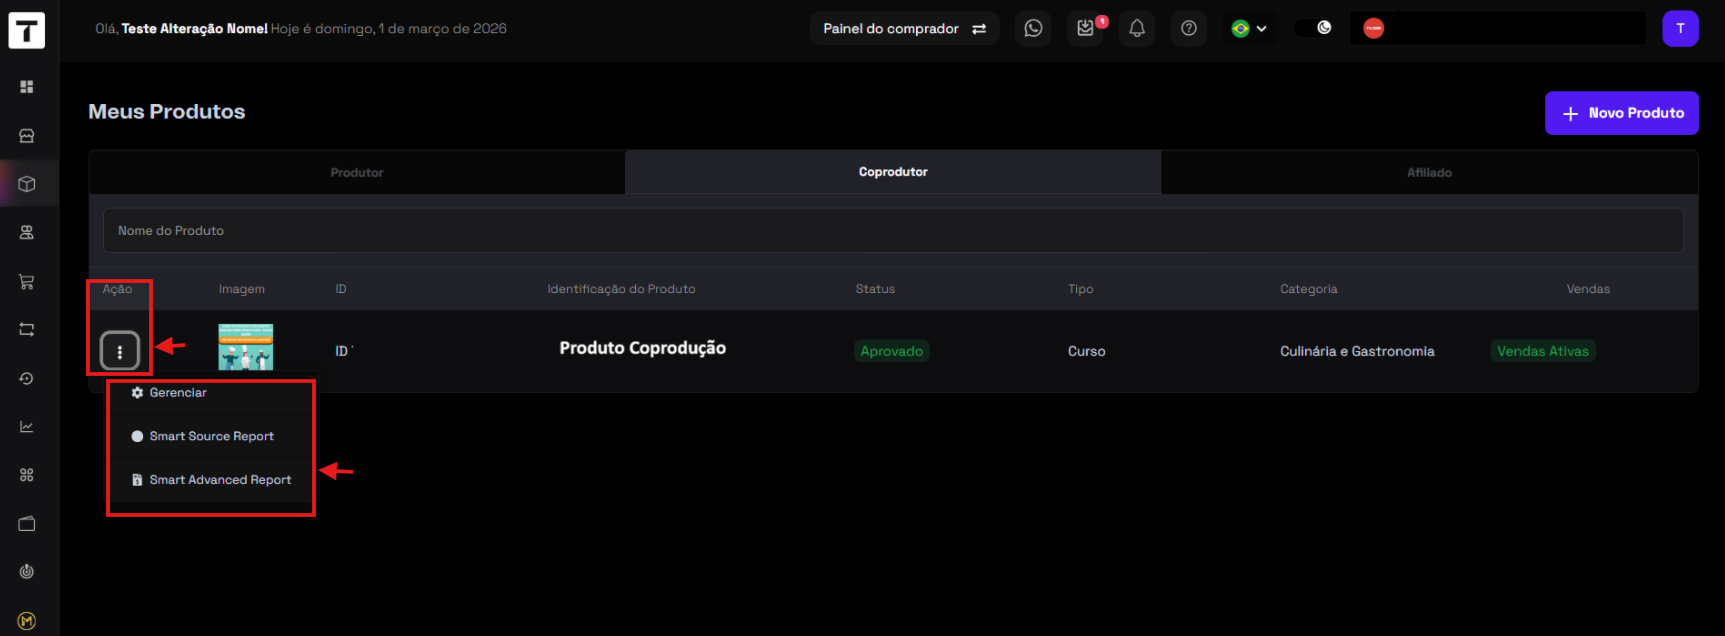This screenshot has width=1725, height=636.
Task: Expand the Brazil flag language dropdown
Action: [x=1249, y=28]
